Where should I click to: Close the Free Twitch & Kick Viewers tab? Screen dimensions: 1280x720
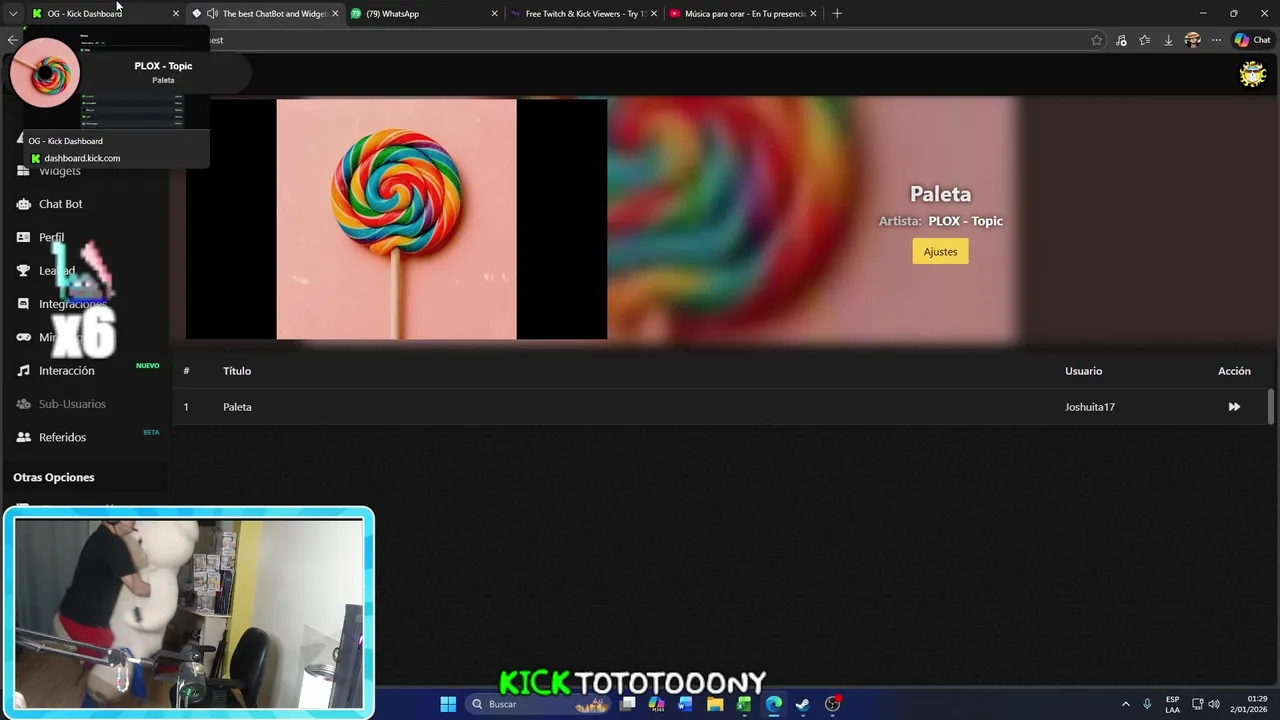pos(654,13)
